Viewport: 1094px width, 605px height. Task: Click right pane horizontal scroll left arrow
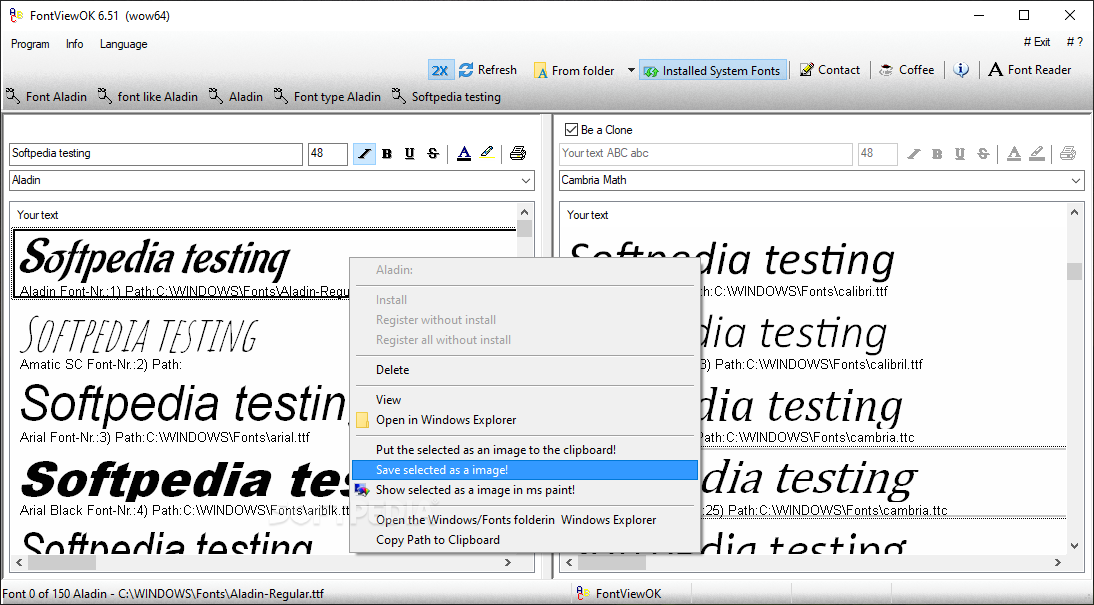pyautogui.click(x=569, y=562)
